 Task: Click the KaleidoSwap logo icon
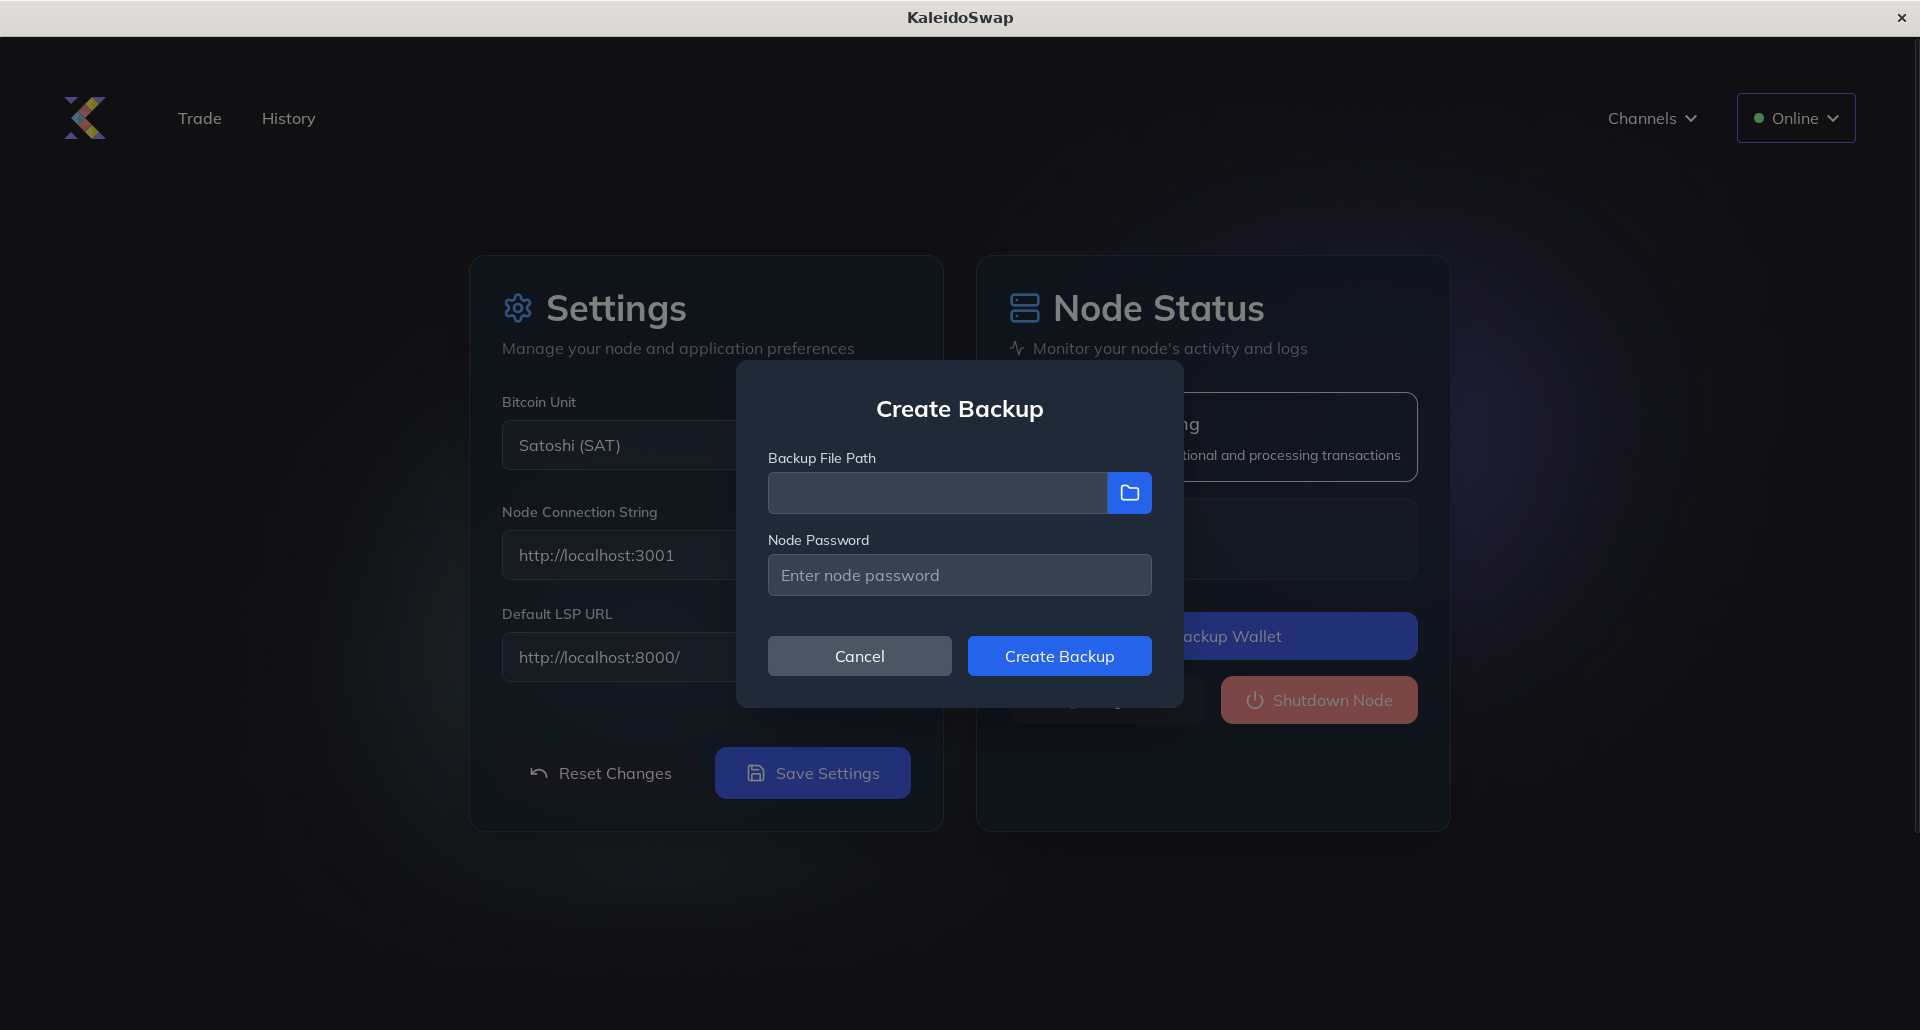click(85, 117)
